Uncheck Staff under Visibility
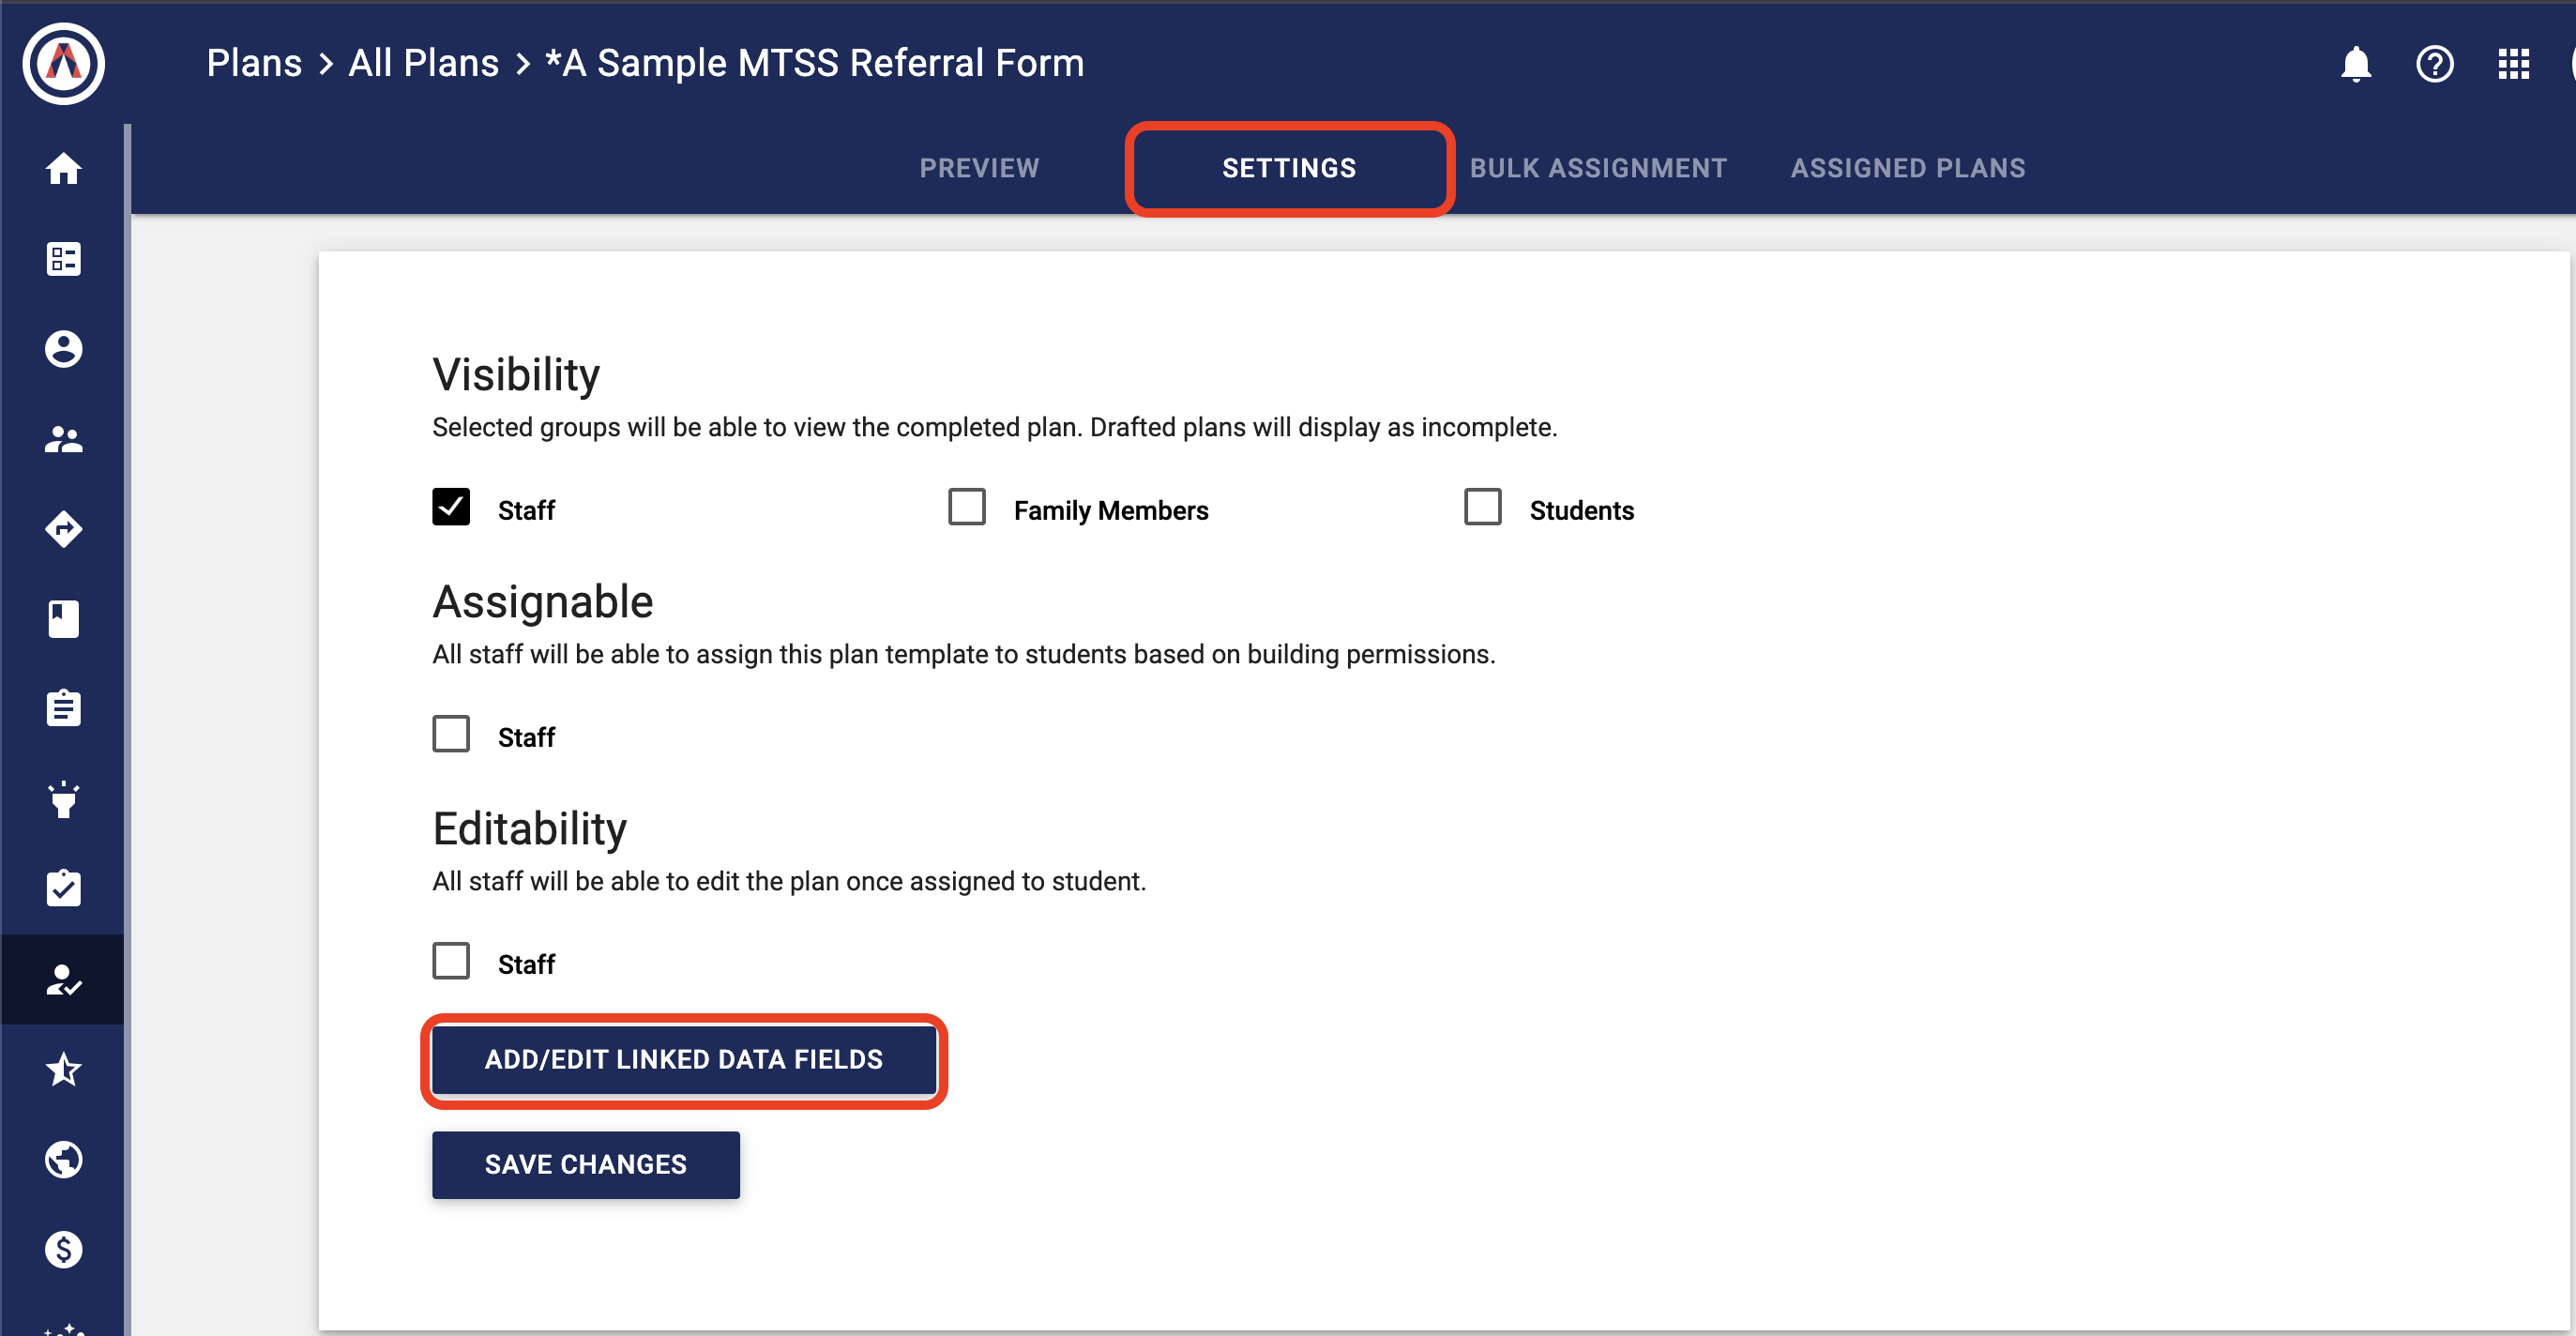This screenshot has height=1336, width=2576. coord(451,507)
